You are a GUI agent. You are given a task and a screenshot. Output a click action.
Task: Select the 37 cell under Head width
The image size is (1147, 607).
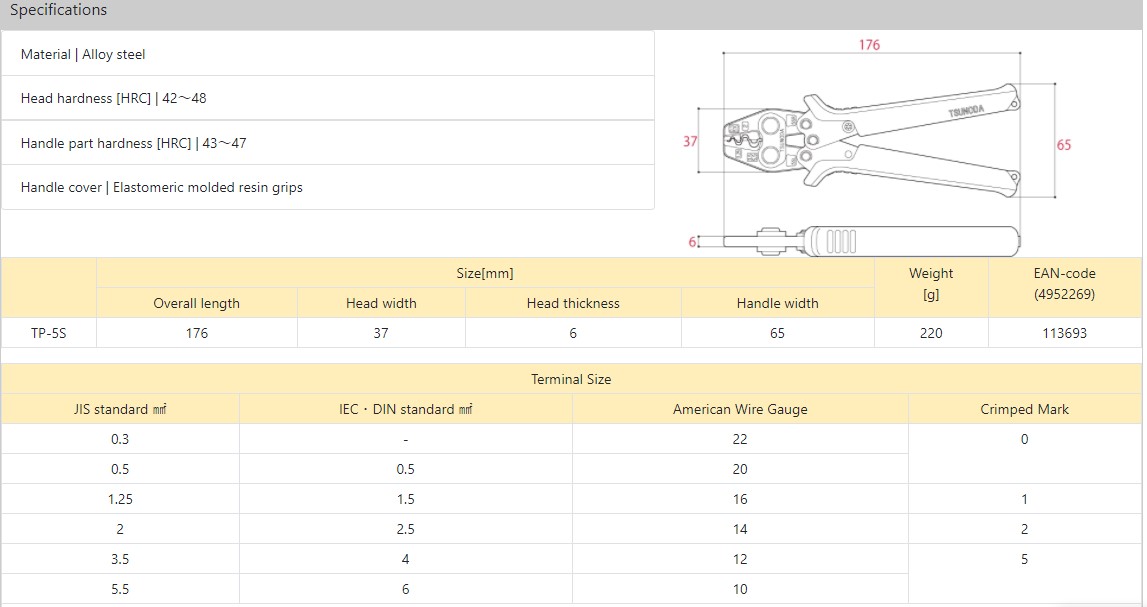point(381,333)
